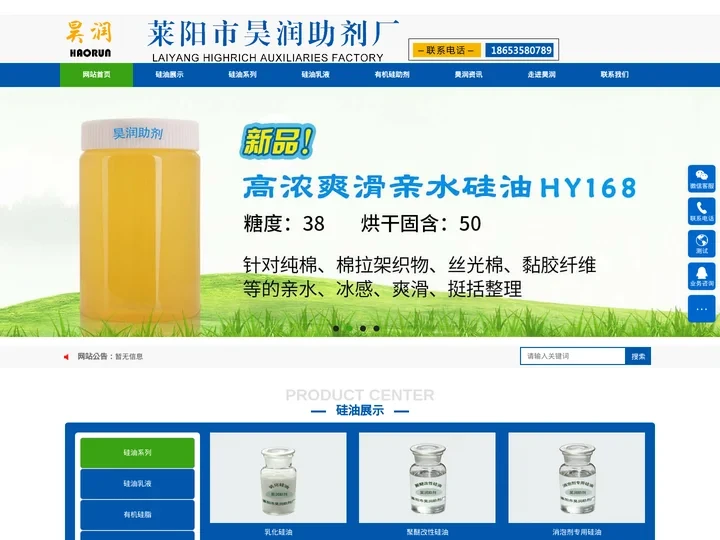This screenshot has height=540, width=720.
Task: Click the 昊润 HAORUN logo
Action: coord(90,38)
